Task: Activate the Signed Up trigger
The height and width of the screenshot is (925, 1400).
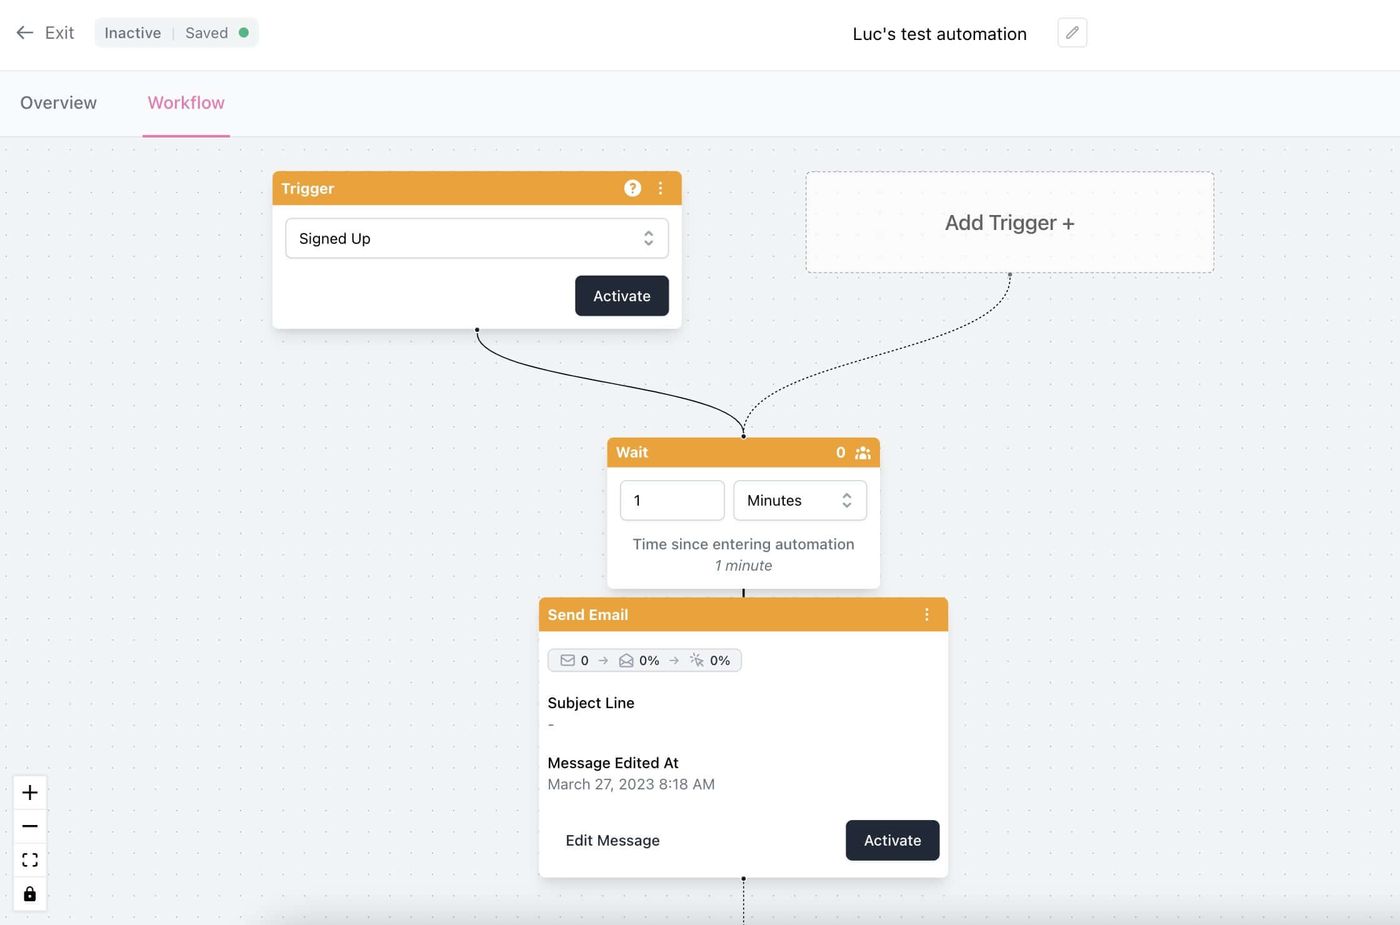Action: 622,296
